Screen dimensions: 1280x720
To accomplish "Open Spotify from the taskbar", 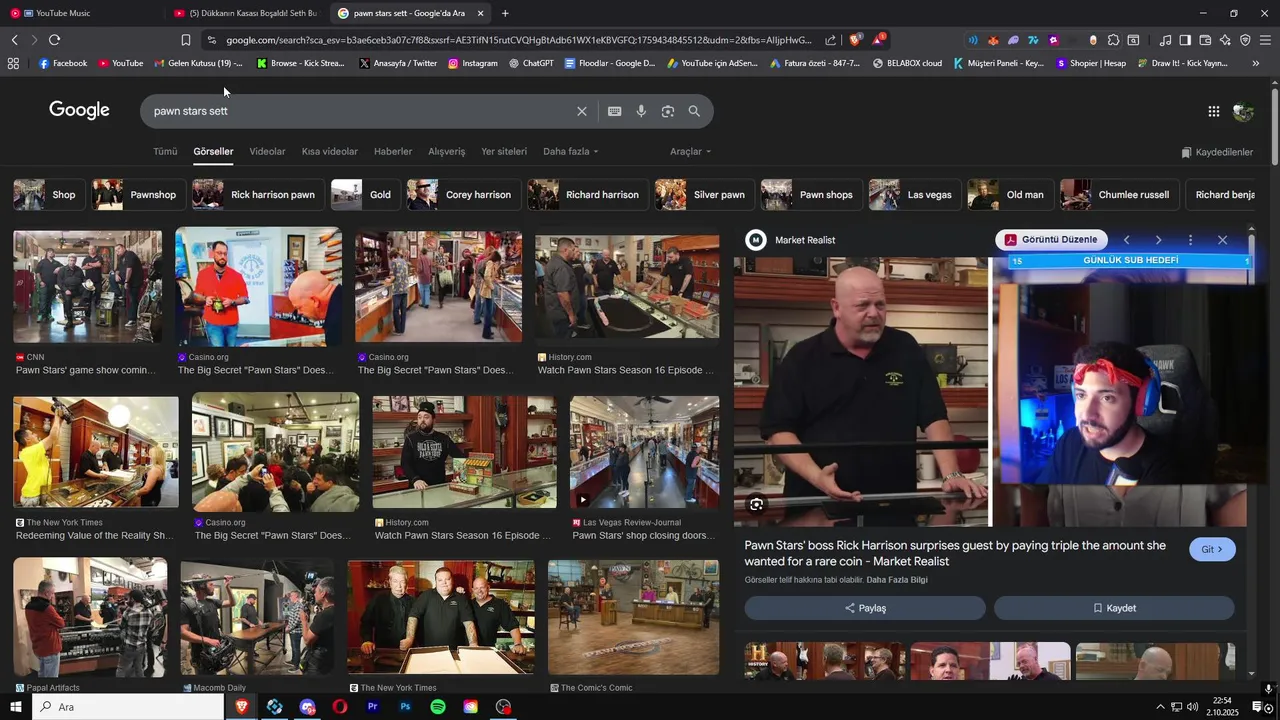I will [x=438, y=707].
